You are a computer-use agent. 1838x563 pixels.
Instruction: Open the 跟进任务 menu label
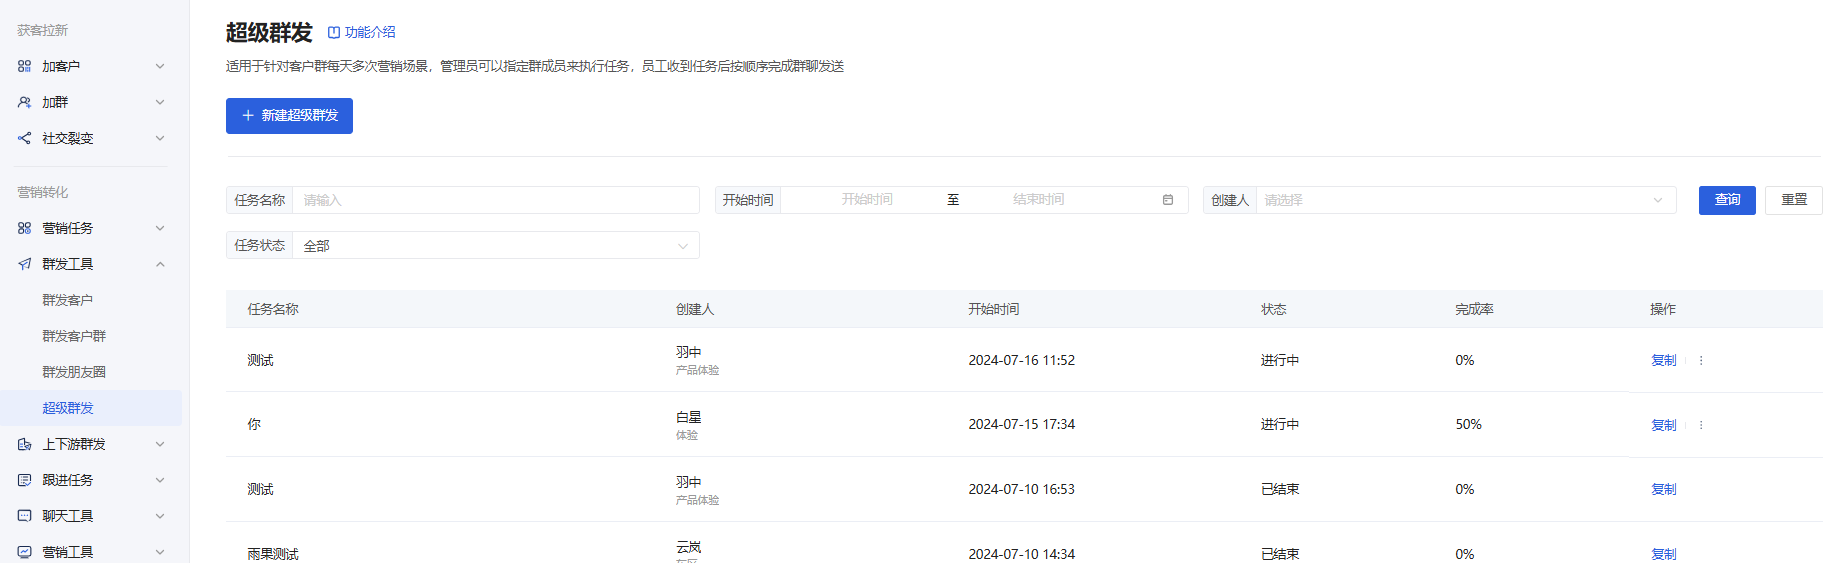pyautogui.click(x=67, y=480)
